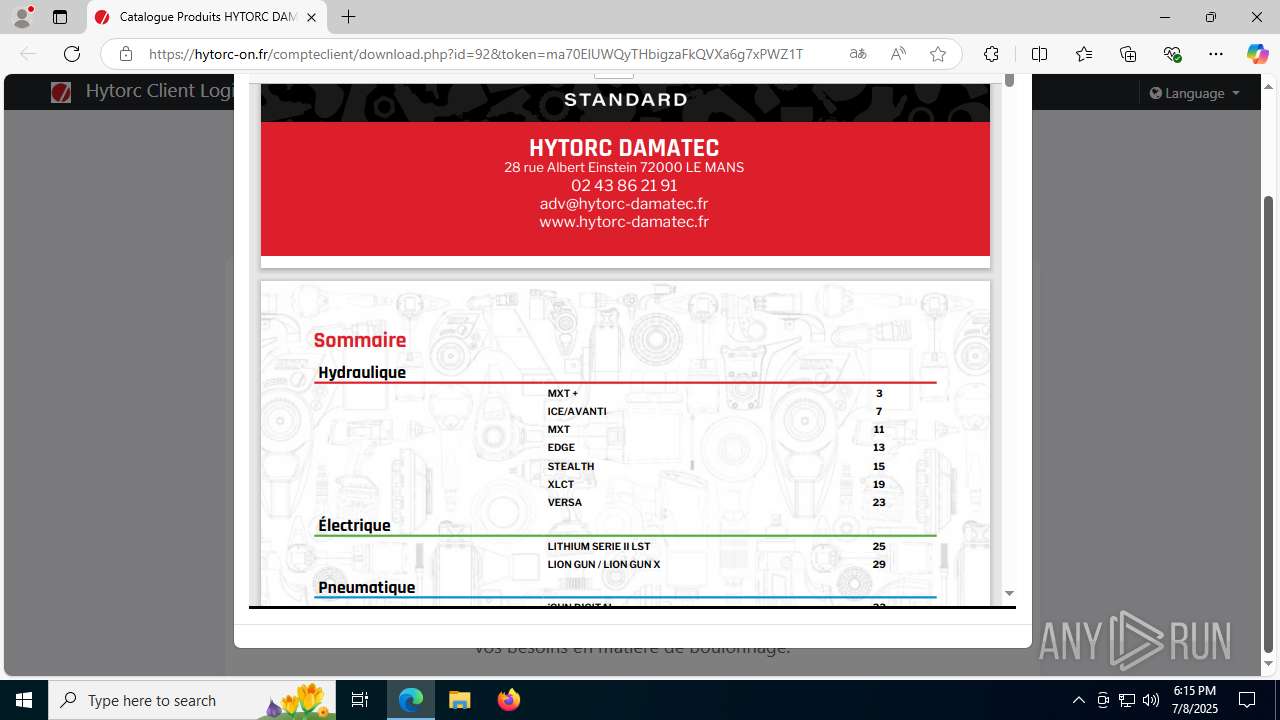Launch Copilot from the toolbar
The width and height of the screenshot is (1280, 720).
pos(1257,54)
